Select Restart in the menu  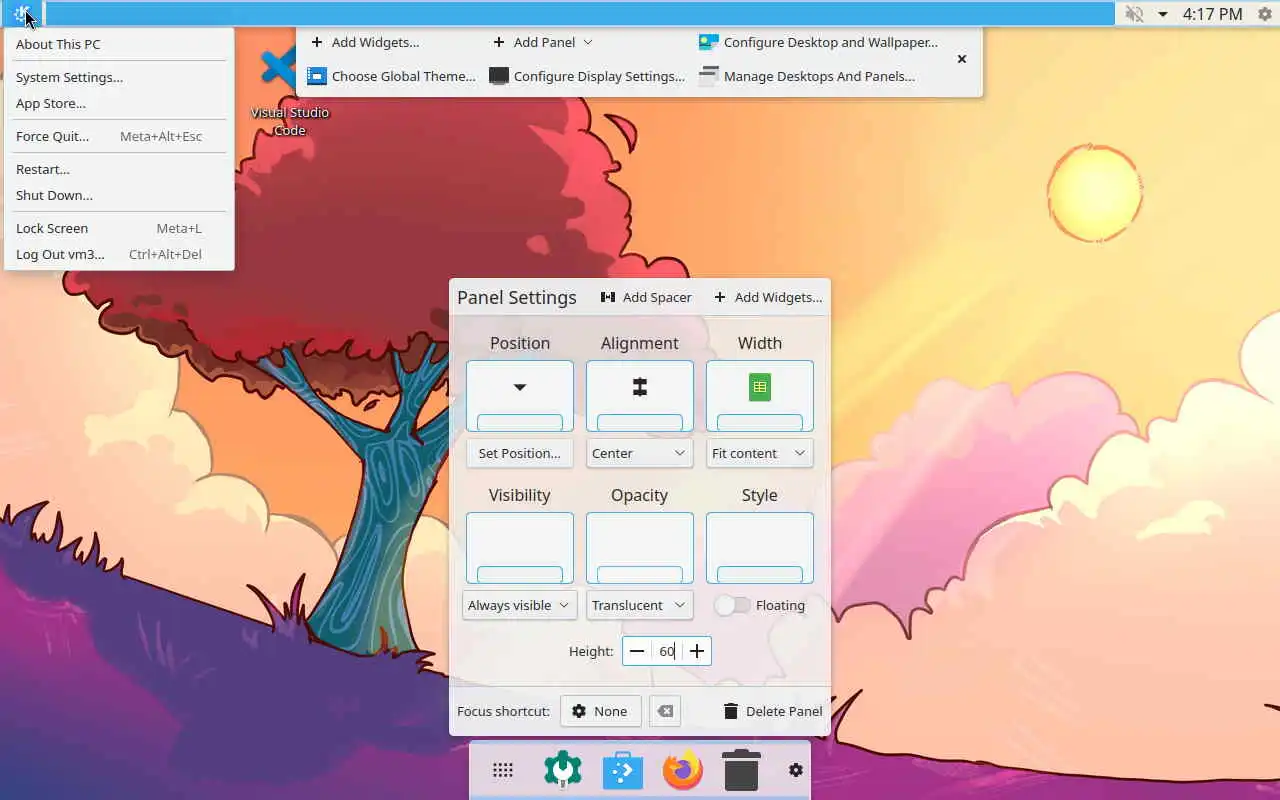pos(119,169)
